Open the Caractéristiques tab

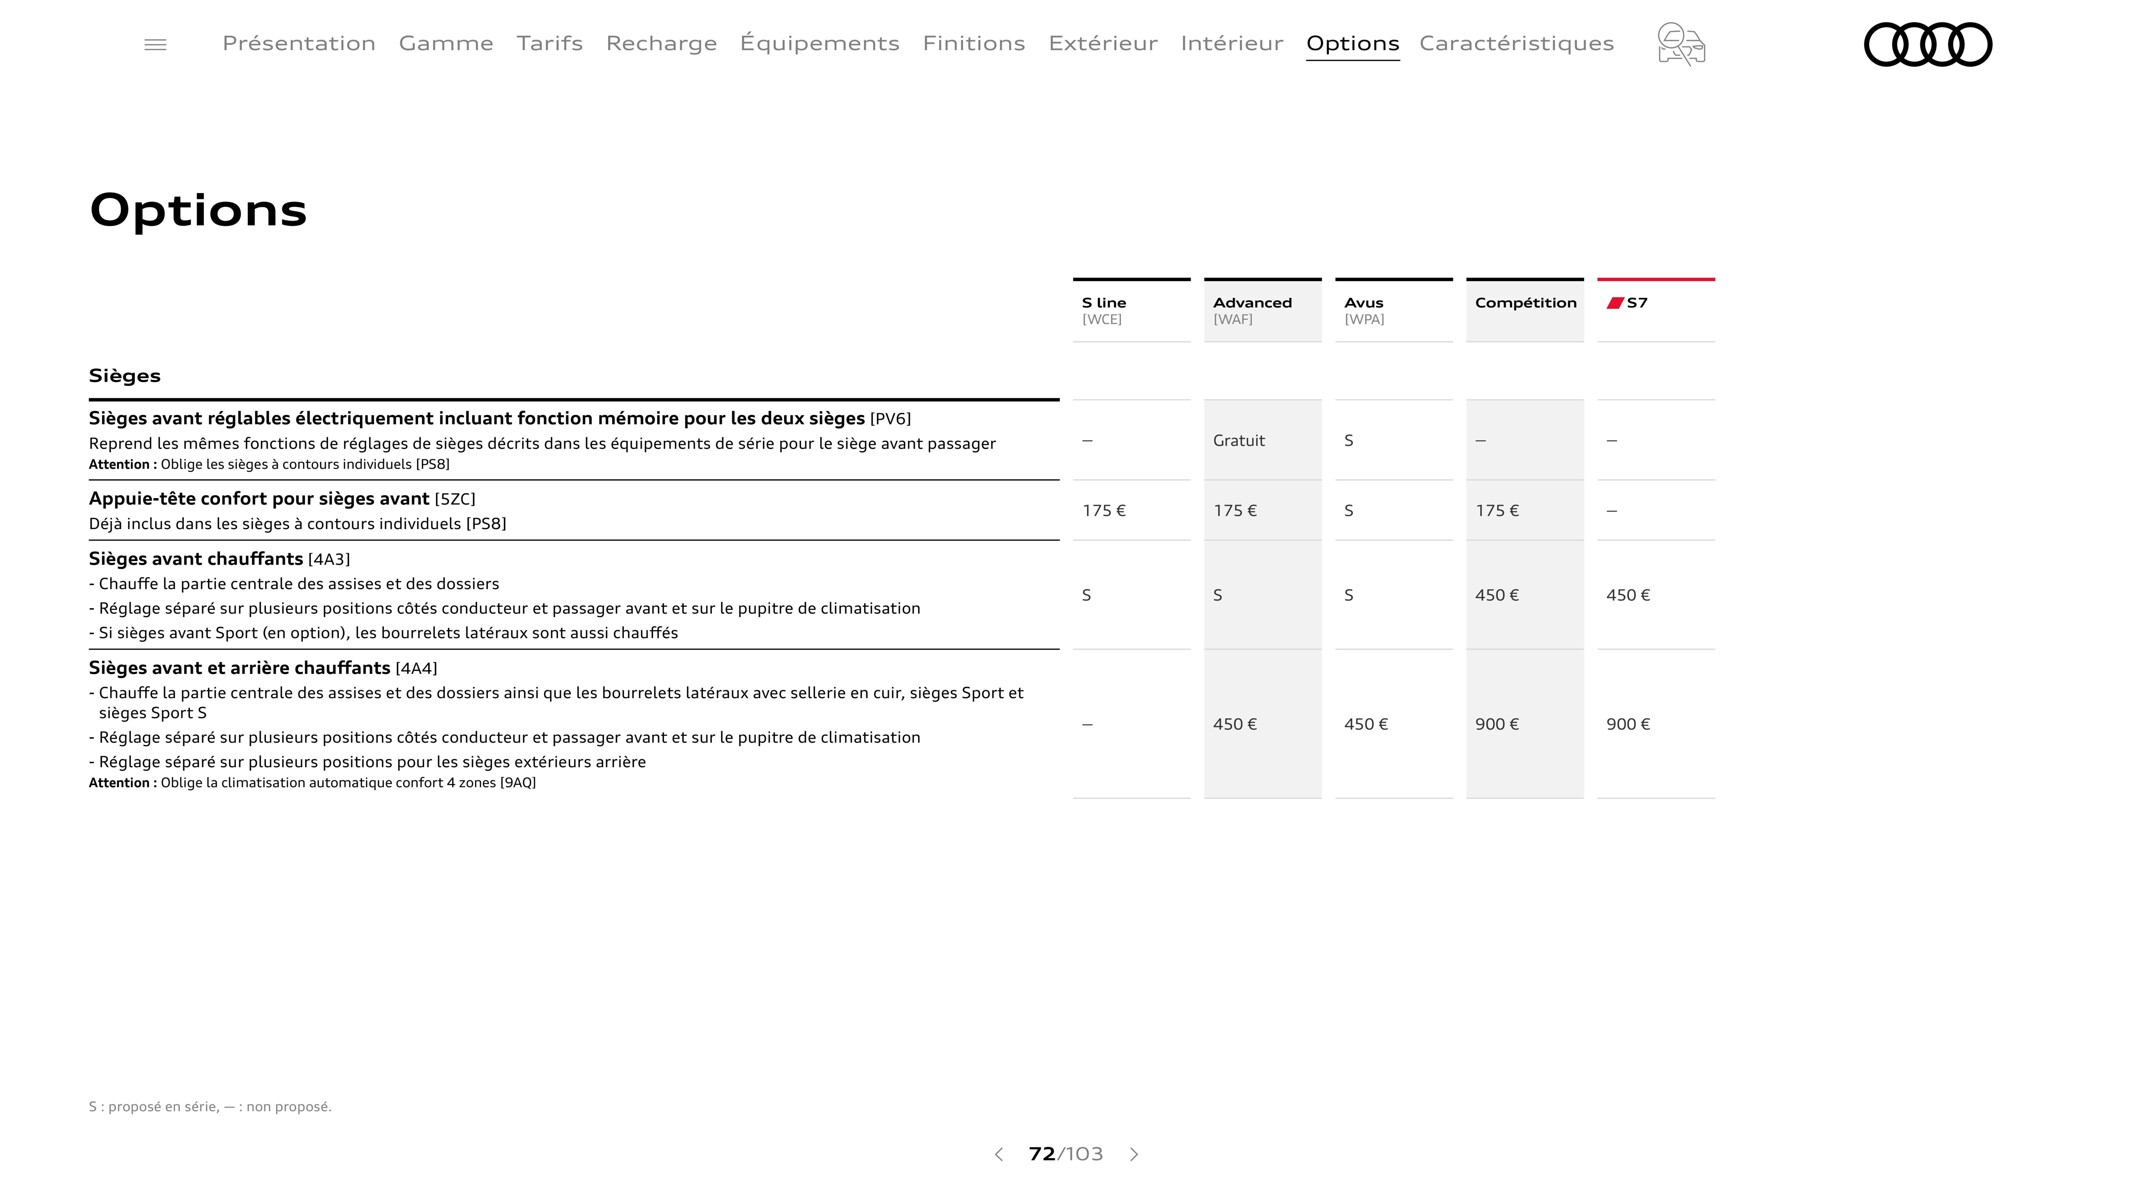click(1517, 43)
